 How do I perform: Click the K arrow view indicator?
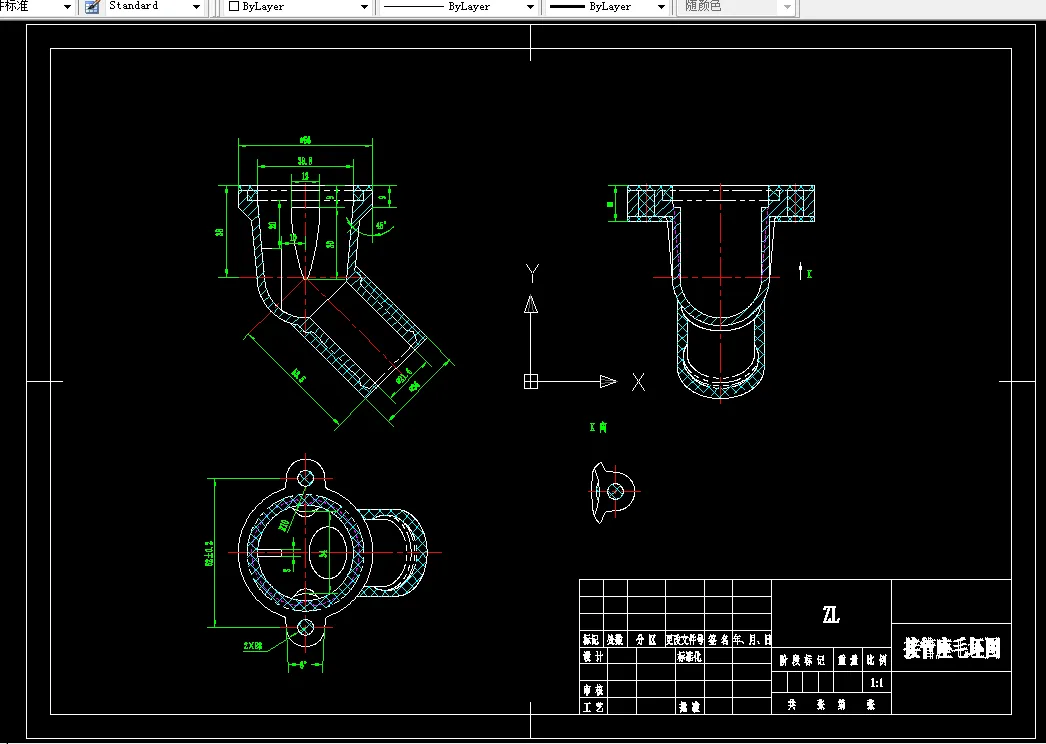tap(805, 272)
